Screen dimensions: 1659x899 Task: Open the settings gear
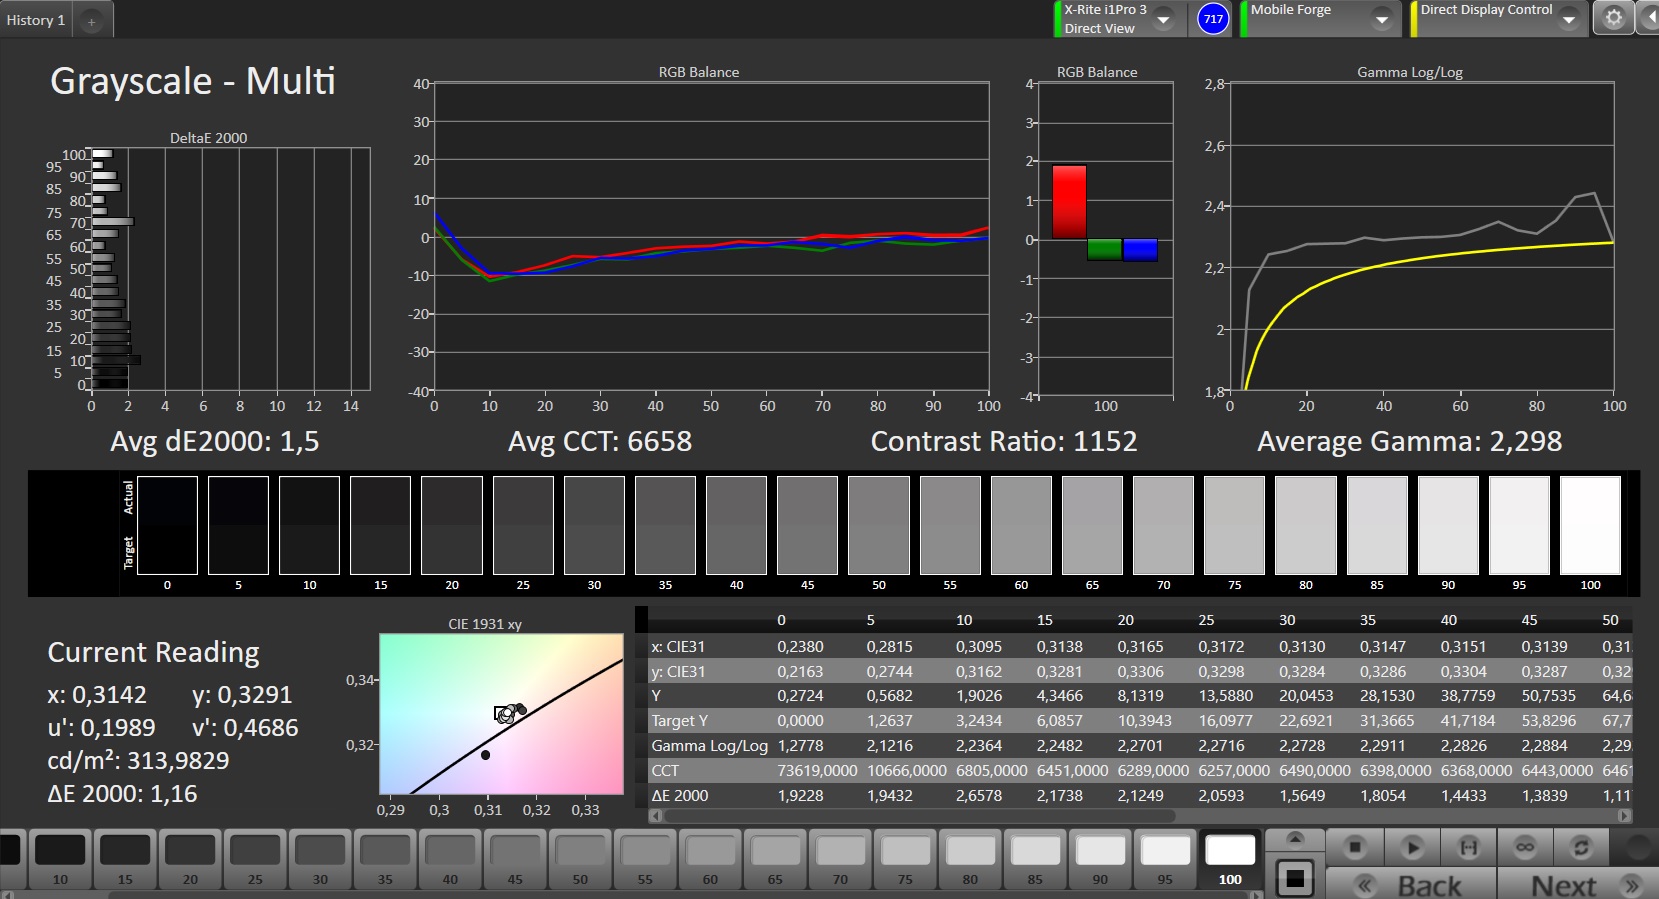(1613, 18)
